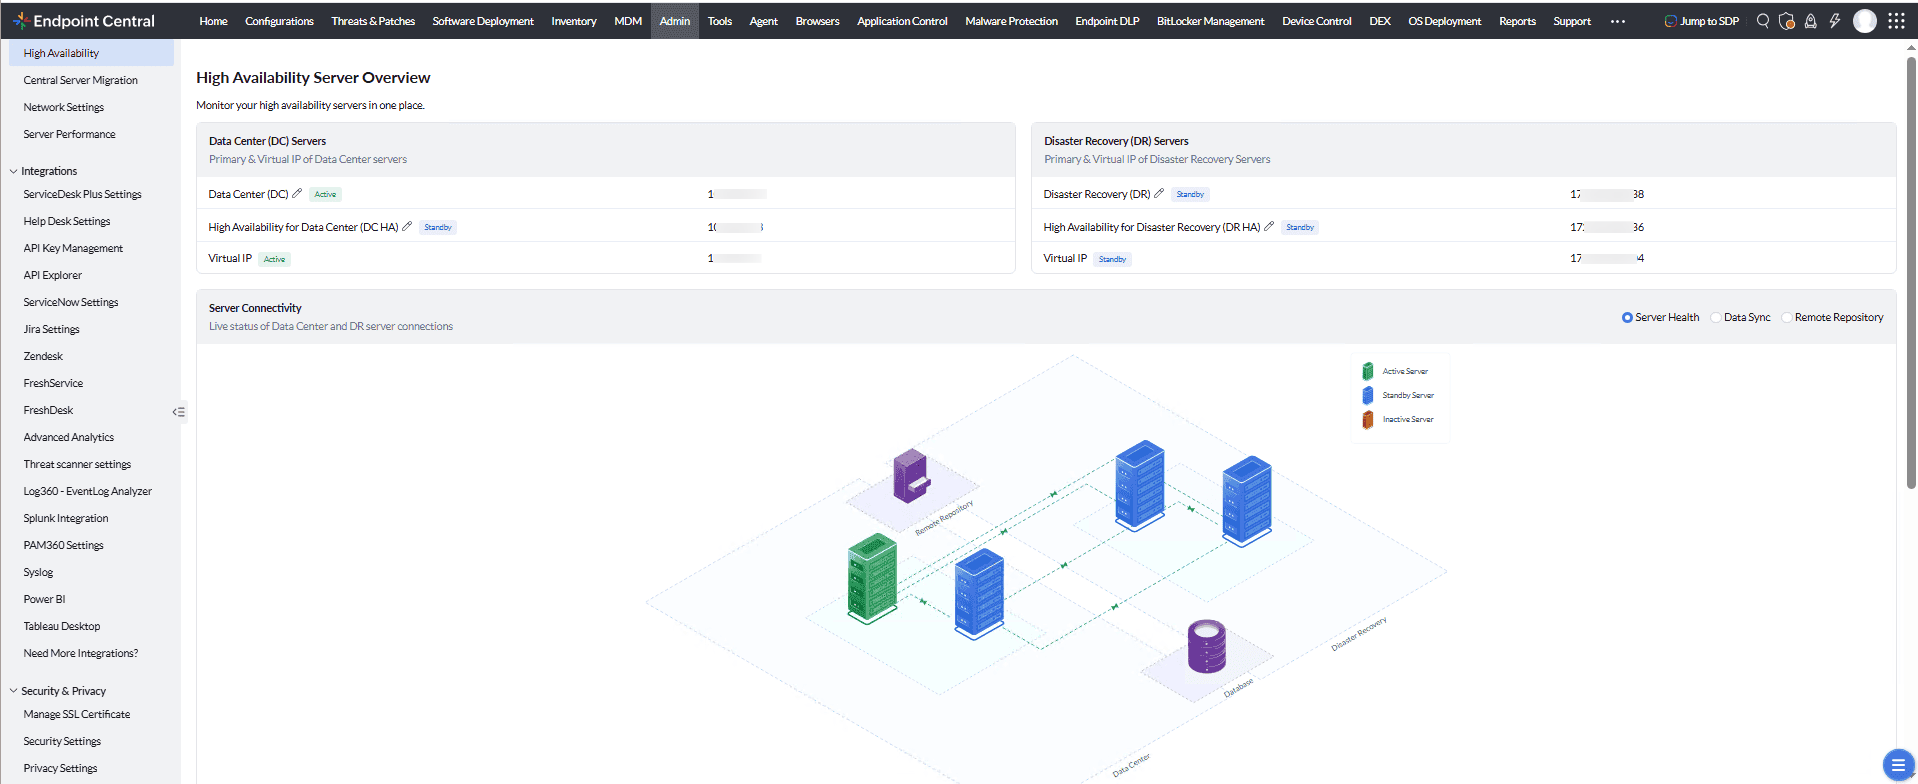Open API Key Management
Image resolution: width=1918 pixels, height=784 pixels.
pos(73,248)
